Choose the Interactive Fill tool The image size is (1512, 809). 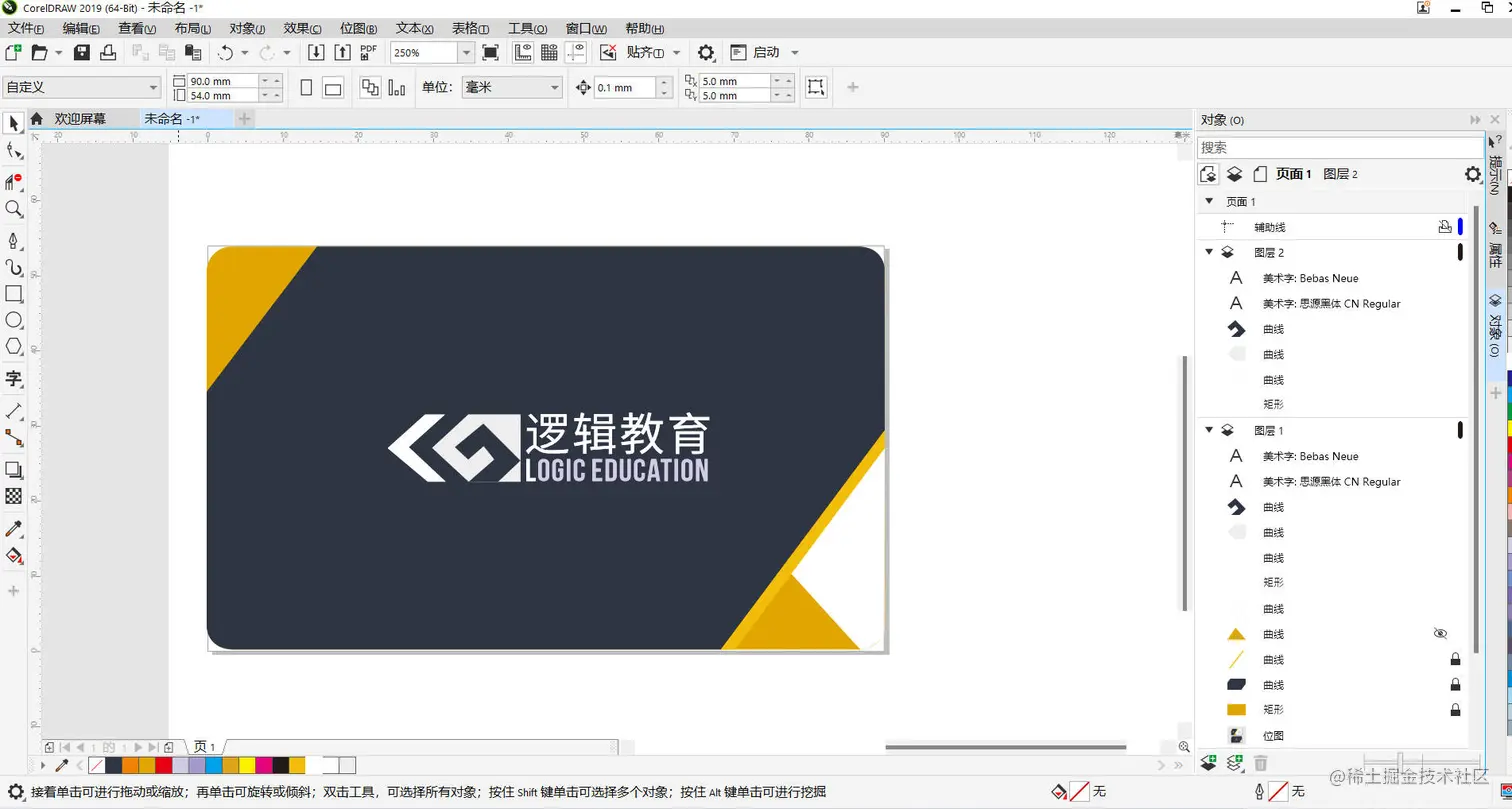14,555
